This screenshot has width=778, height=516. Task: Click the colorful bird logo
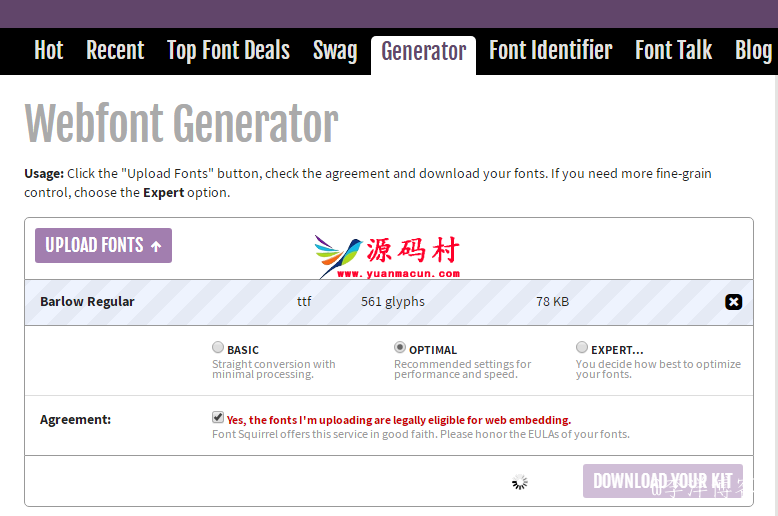click(339, 256)
